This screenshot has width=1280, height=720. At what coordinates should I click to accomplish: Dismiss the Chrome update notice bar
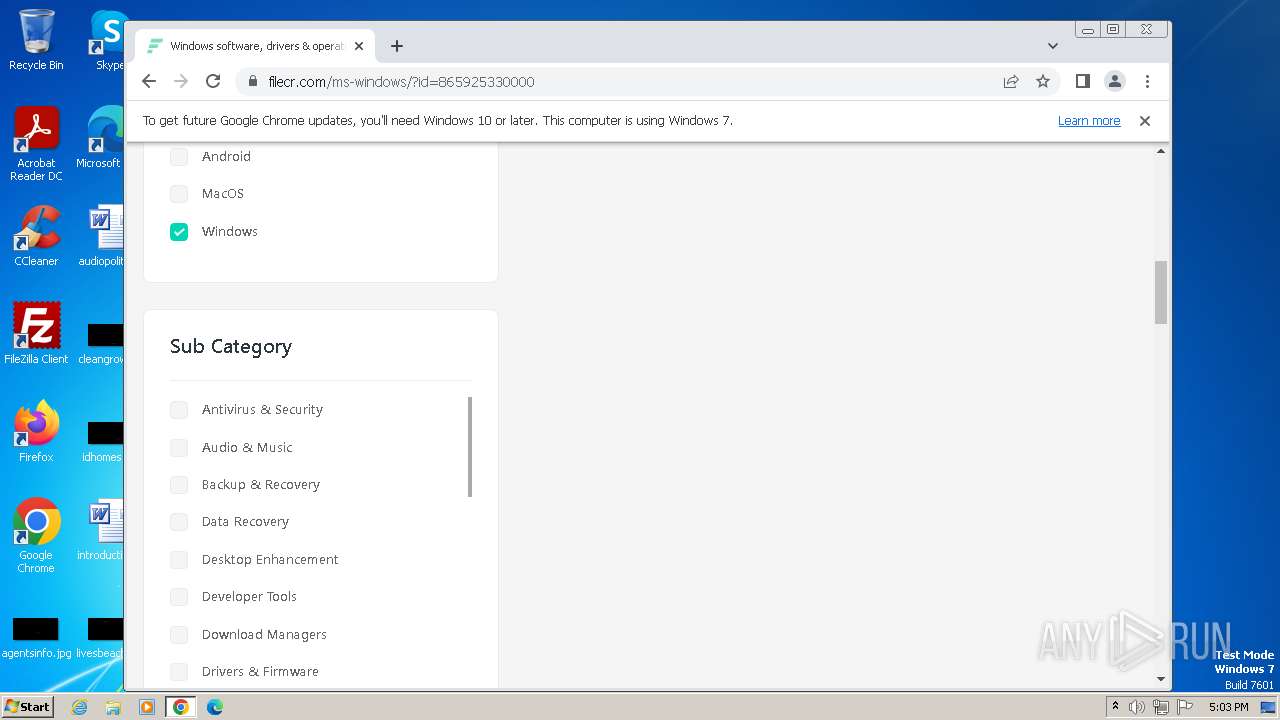pos(1145,121)
